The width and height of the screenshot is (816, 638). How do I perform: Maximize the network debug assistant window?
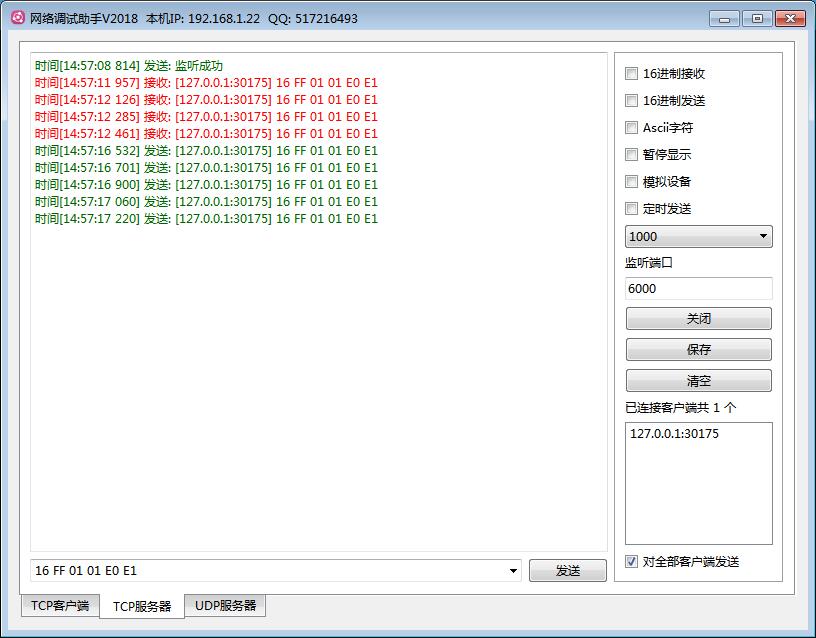point(756,18)
